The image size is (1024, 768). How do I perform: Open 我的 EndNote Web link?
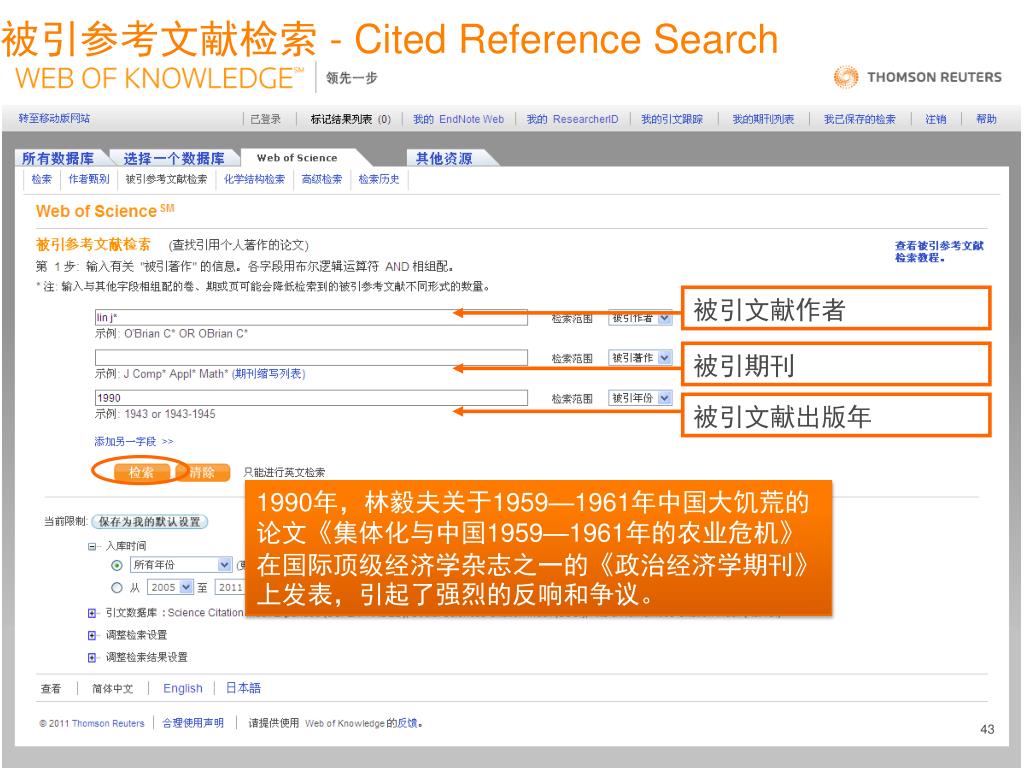click(458, 119)
